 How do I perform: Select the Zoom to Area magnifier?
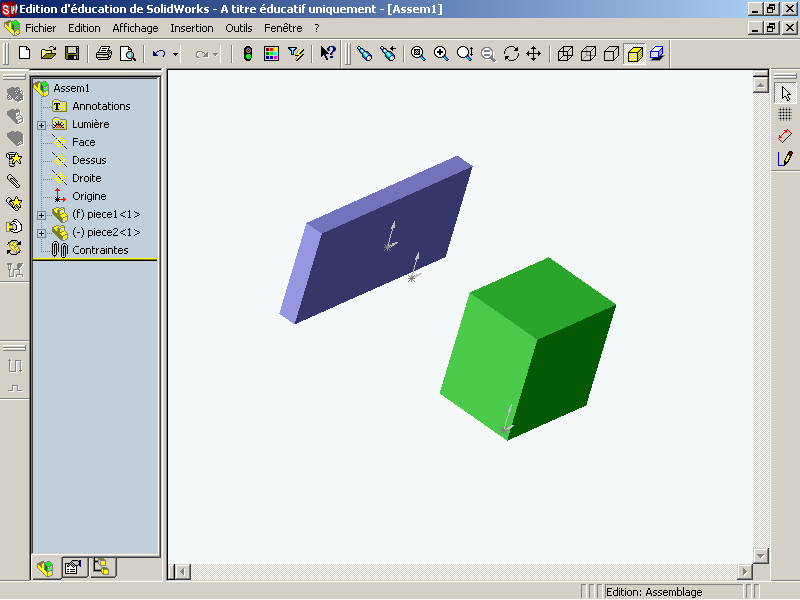click(x=441, y=54)
